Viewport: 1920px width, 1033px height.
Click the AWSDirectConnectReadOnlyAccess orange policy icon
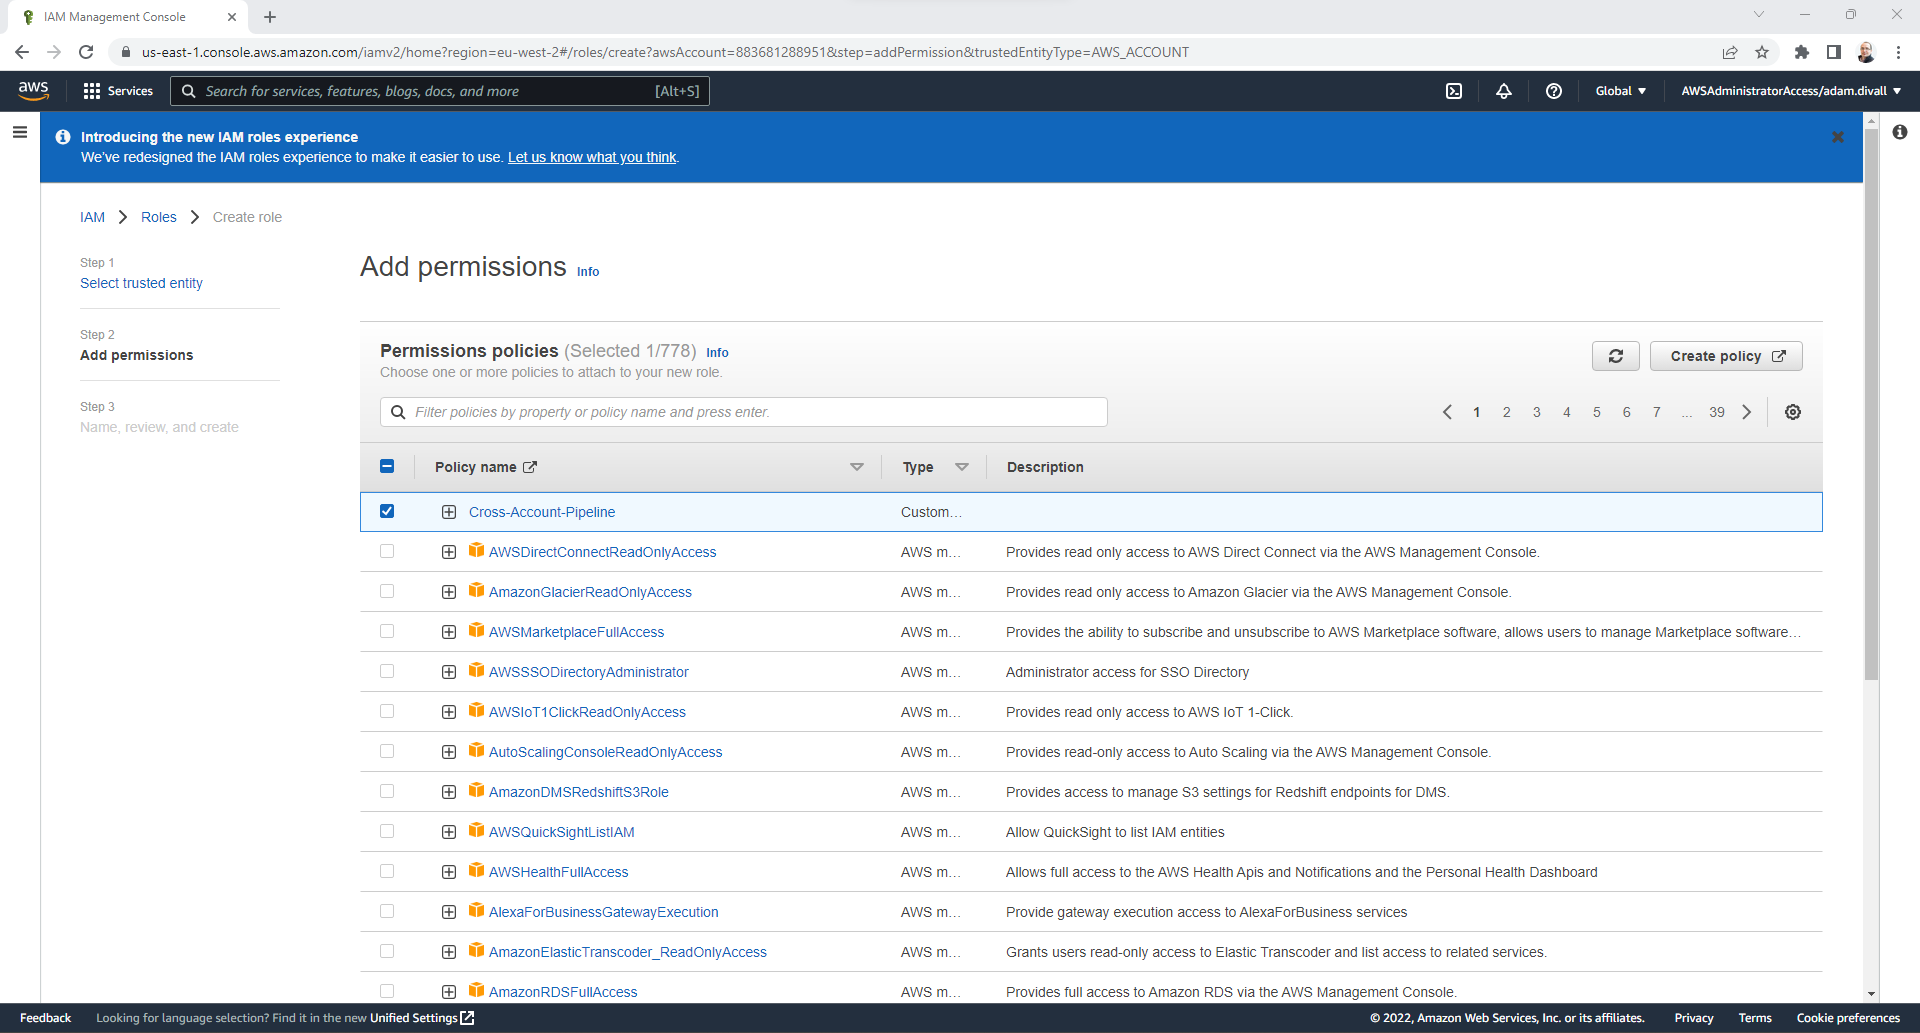pos(477,550)
